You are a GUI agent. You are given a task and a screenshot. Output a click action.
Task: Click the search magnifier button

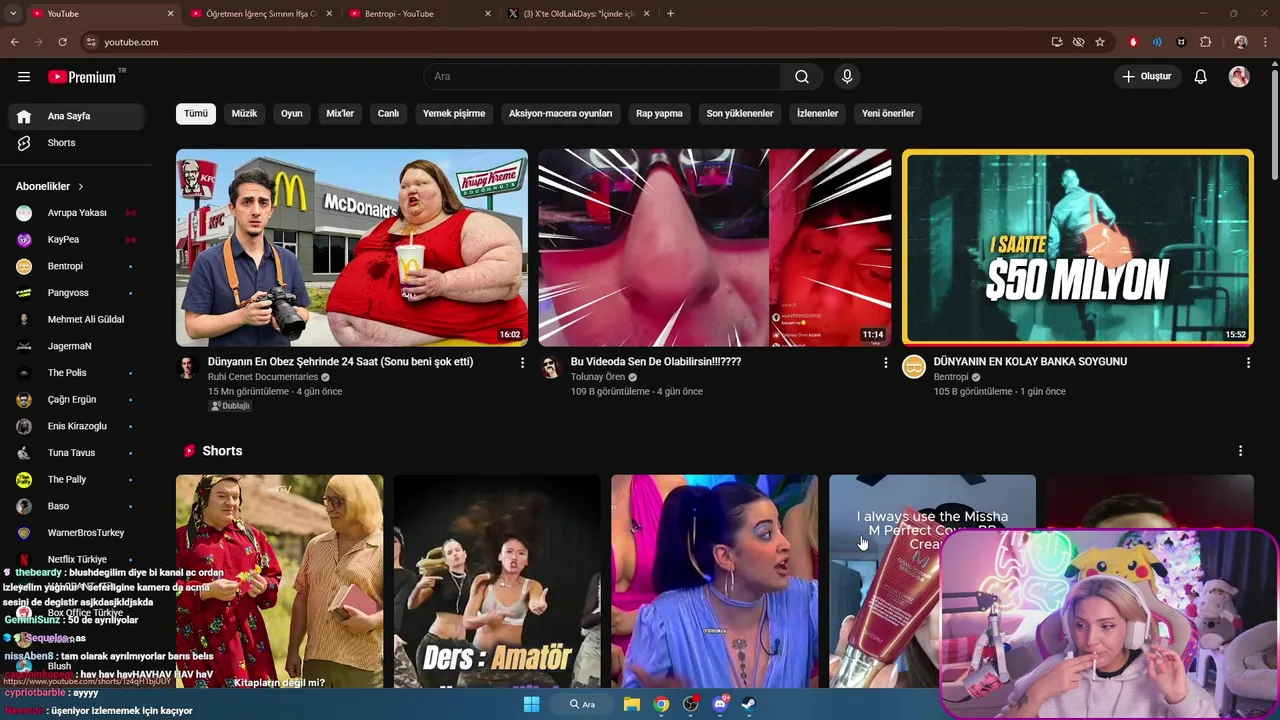click(x=802, y=77)
